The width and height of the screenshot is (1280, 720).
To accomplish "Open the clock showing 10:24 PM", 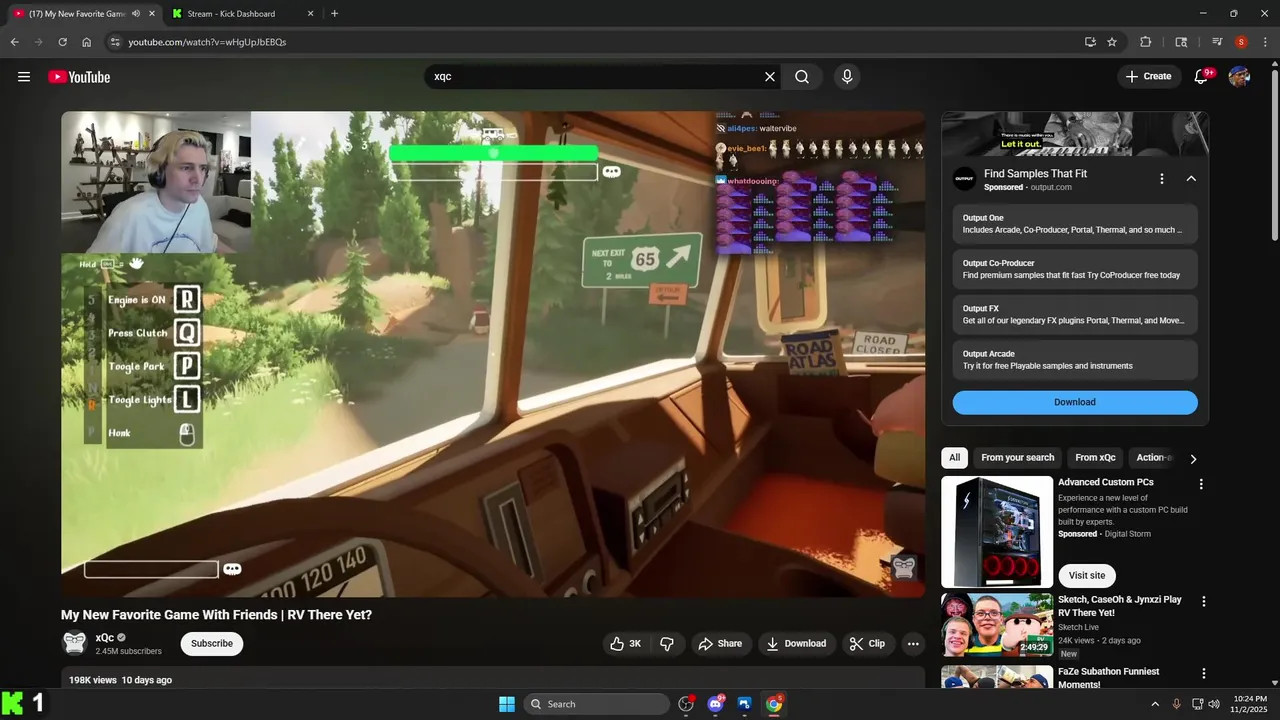I will point(1250,704).
